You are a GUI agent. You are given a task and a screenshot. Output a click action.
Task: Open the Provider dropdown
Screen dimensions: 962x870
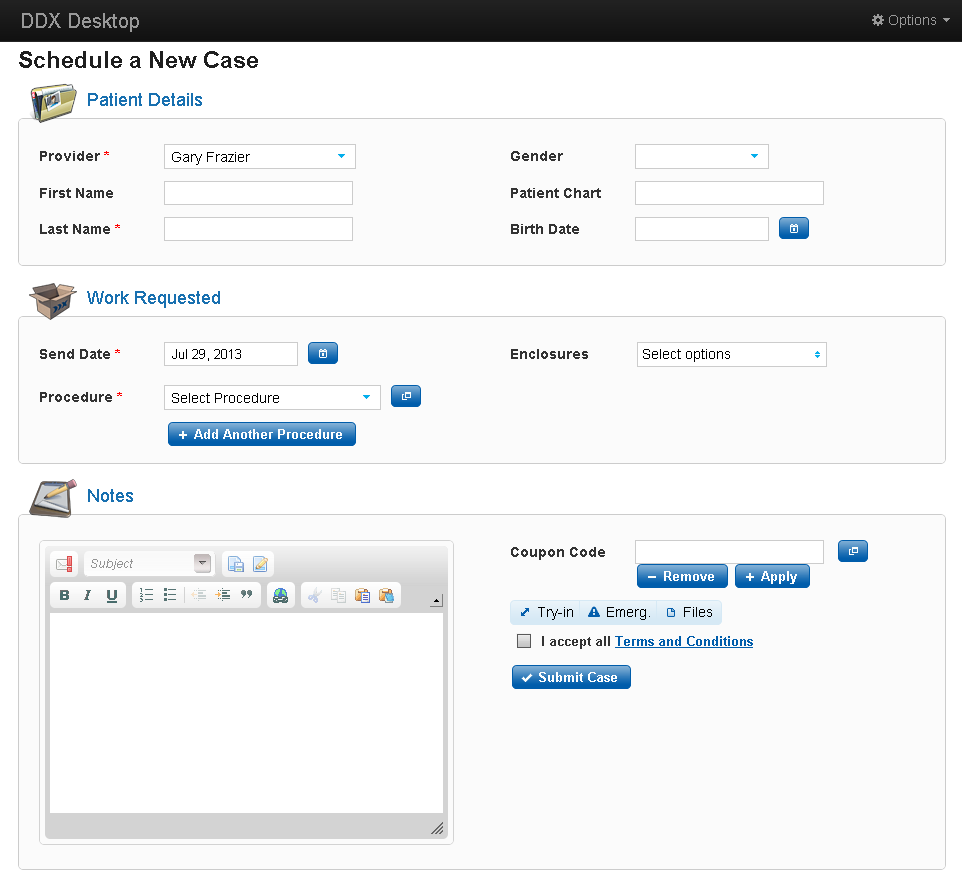259,157
